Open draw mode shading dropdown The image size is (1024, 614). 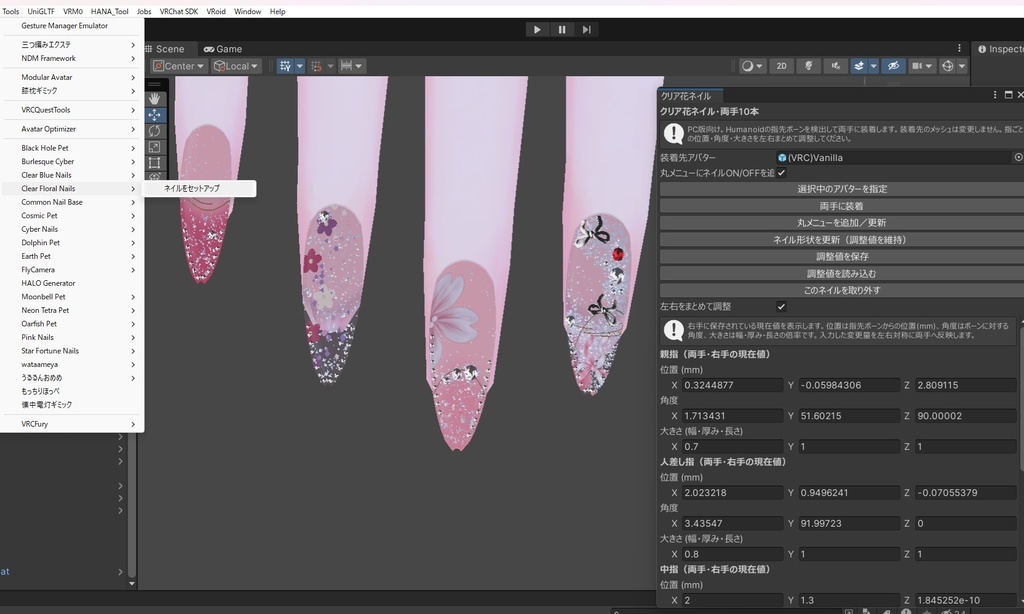[x=752, y=66]
